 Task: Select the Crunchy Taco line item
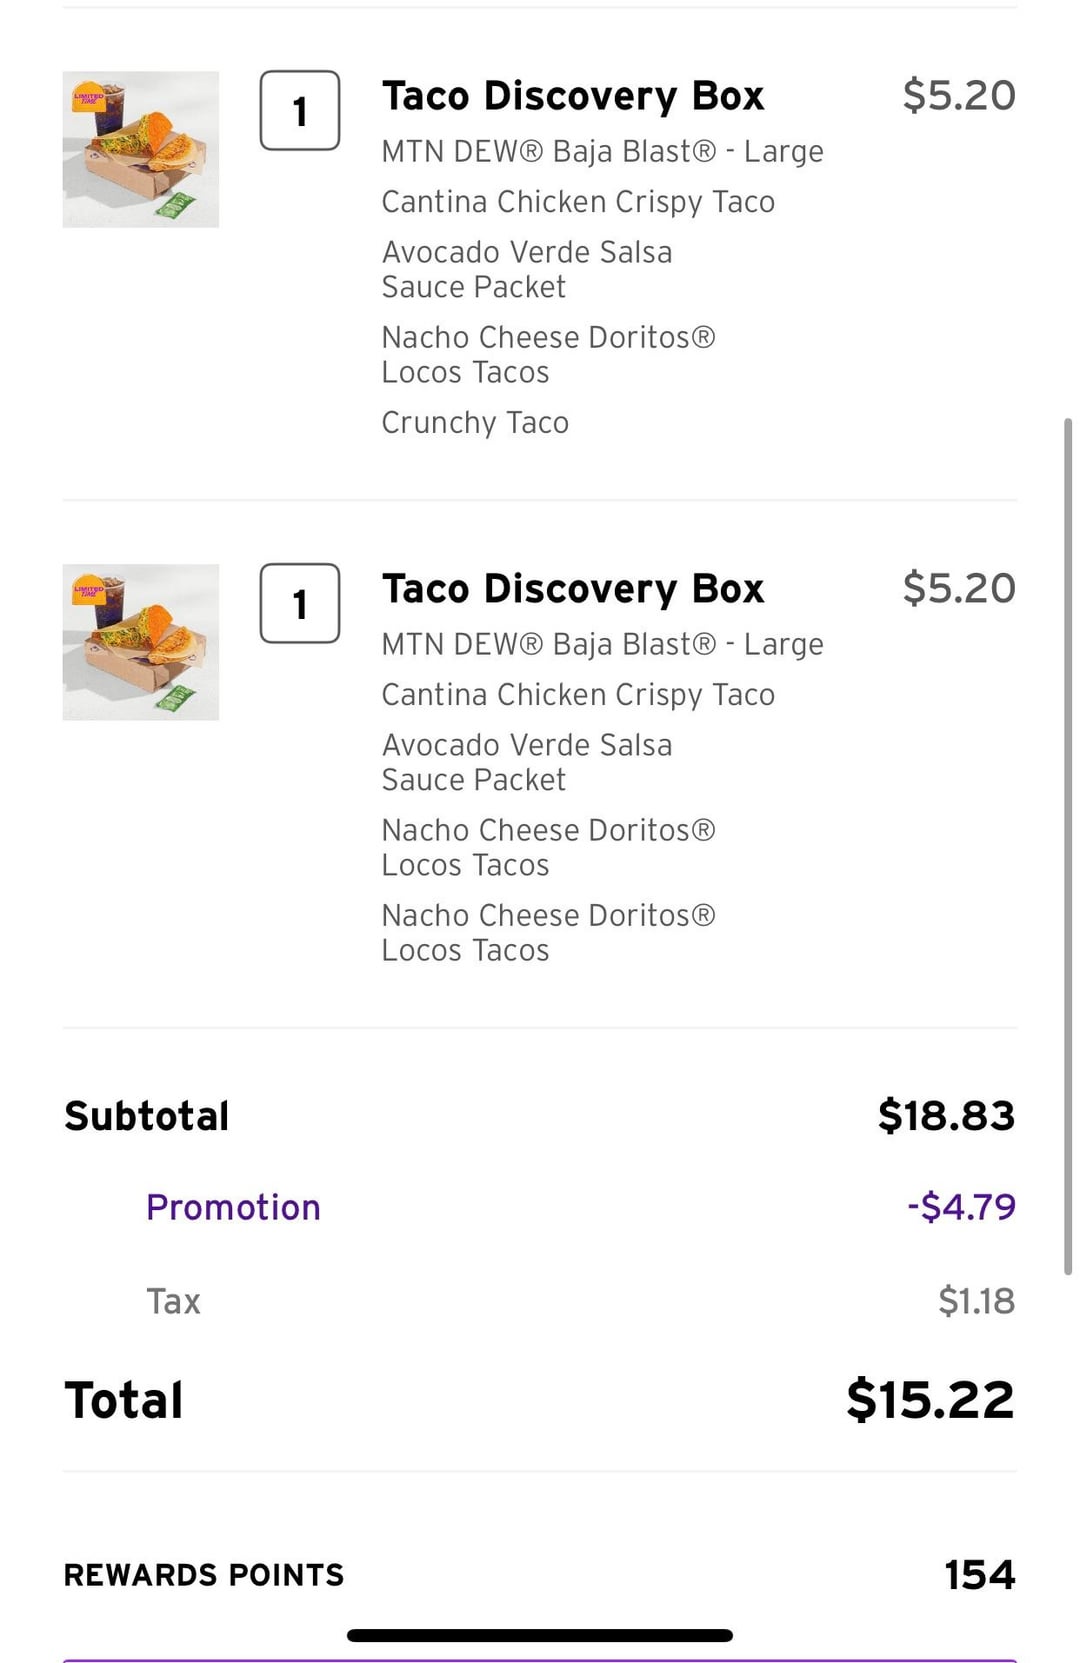coord(475,423)
